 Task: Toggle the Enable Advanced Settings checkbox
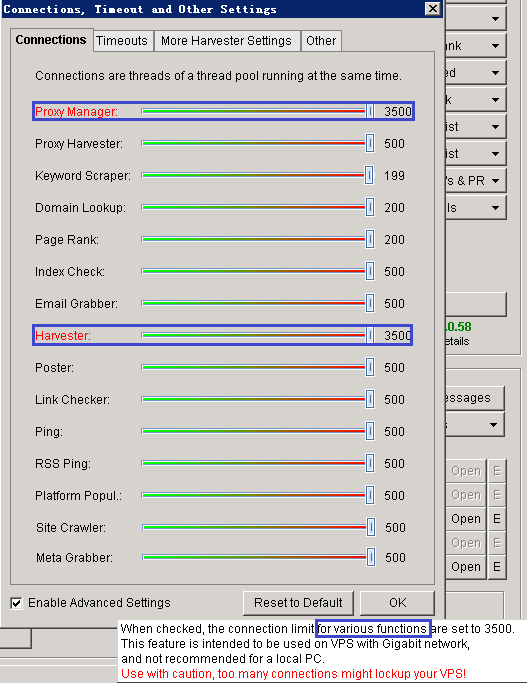tap(16, 603)
